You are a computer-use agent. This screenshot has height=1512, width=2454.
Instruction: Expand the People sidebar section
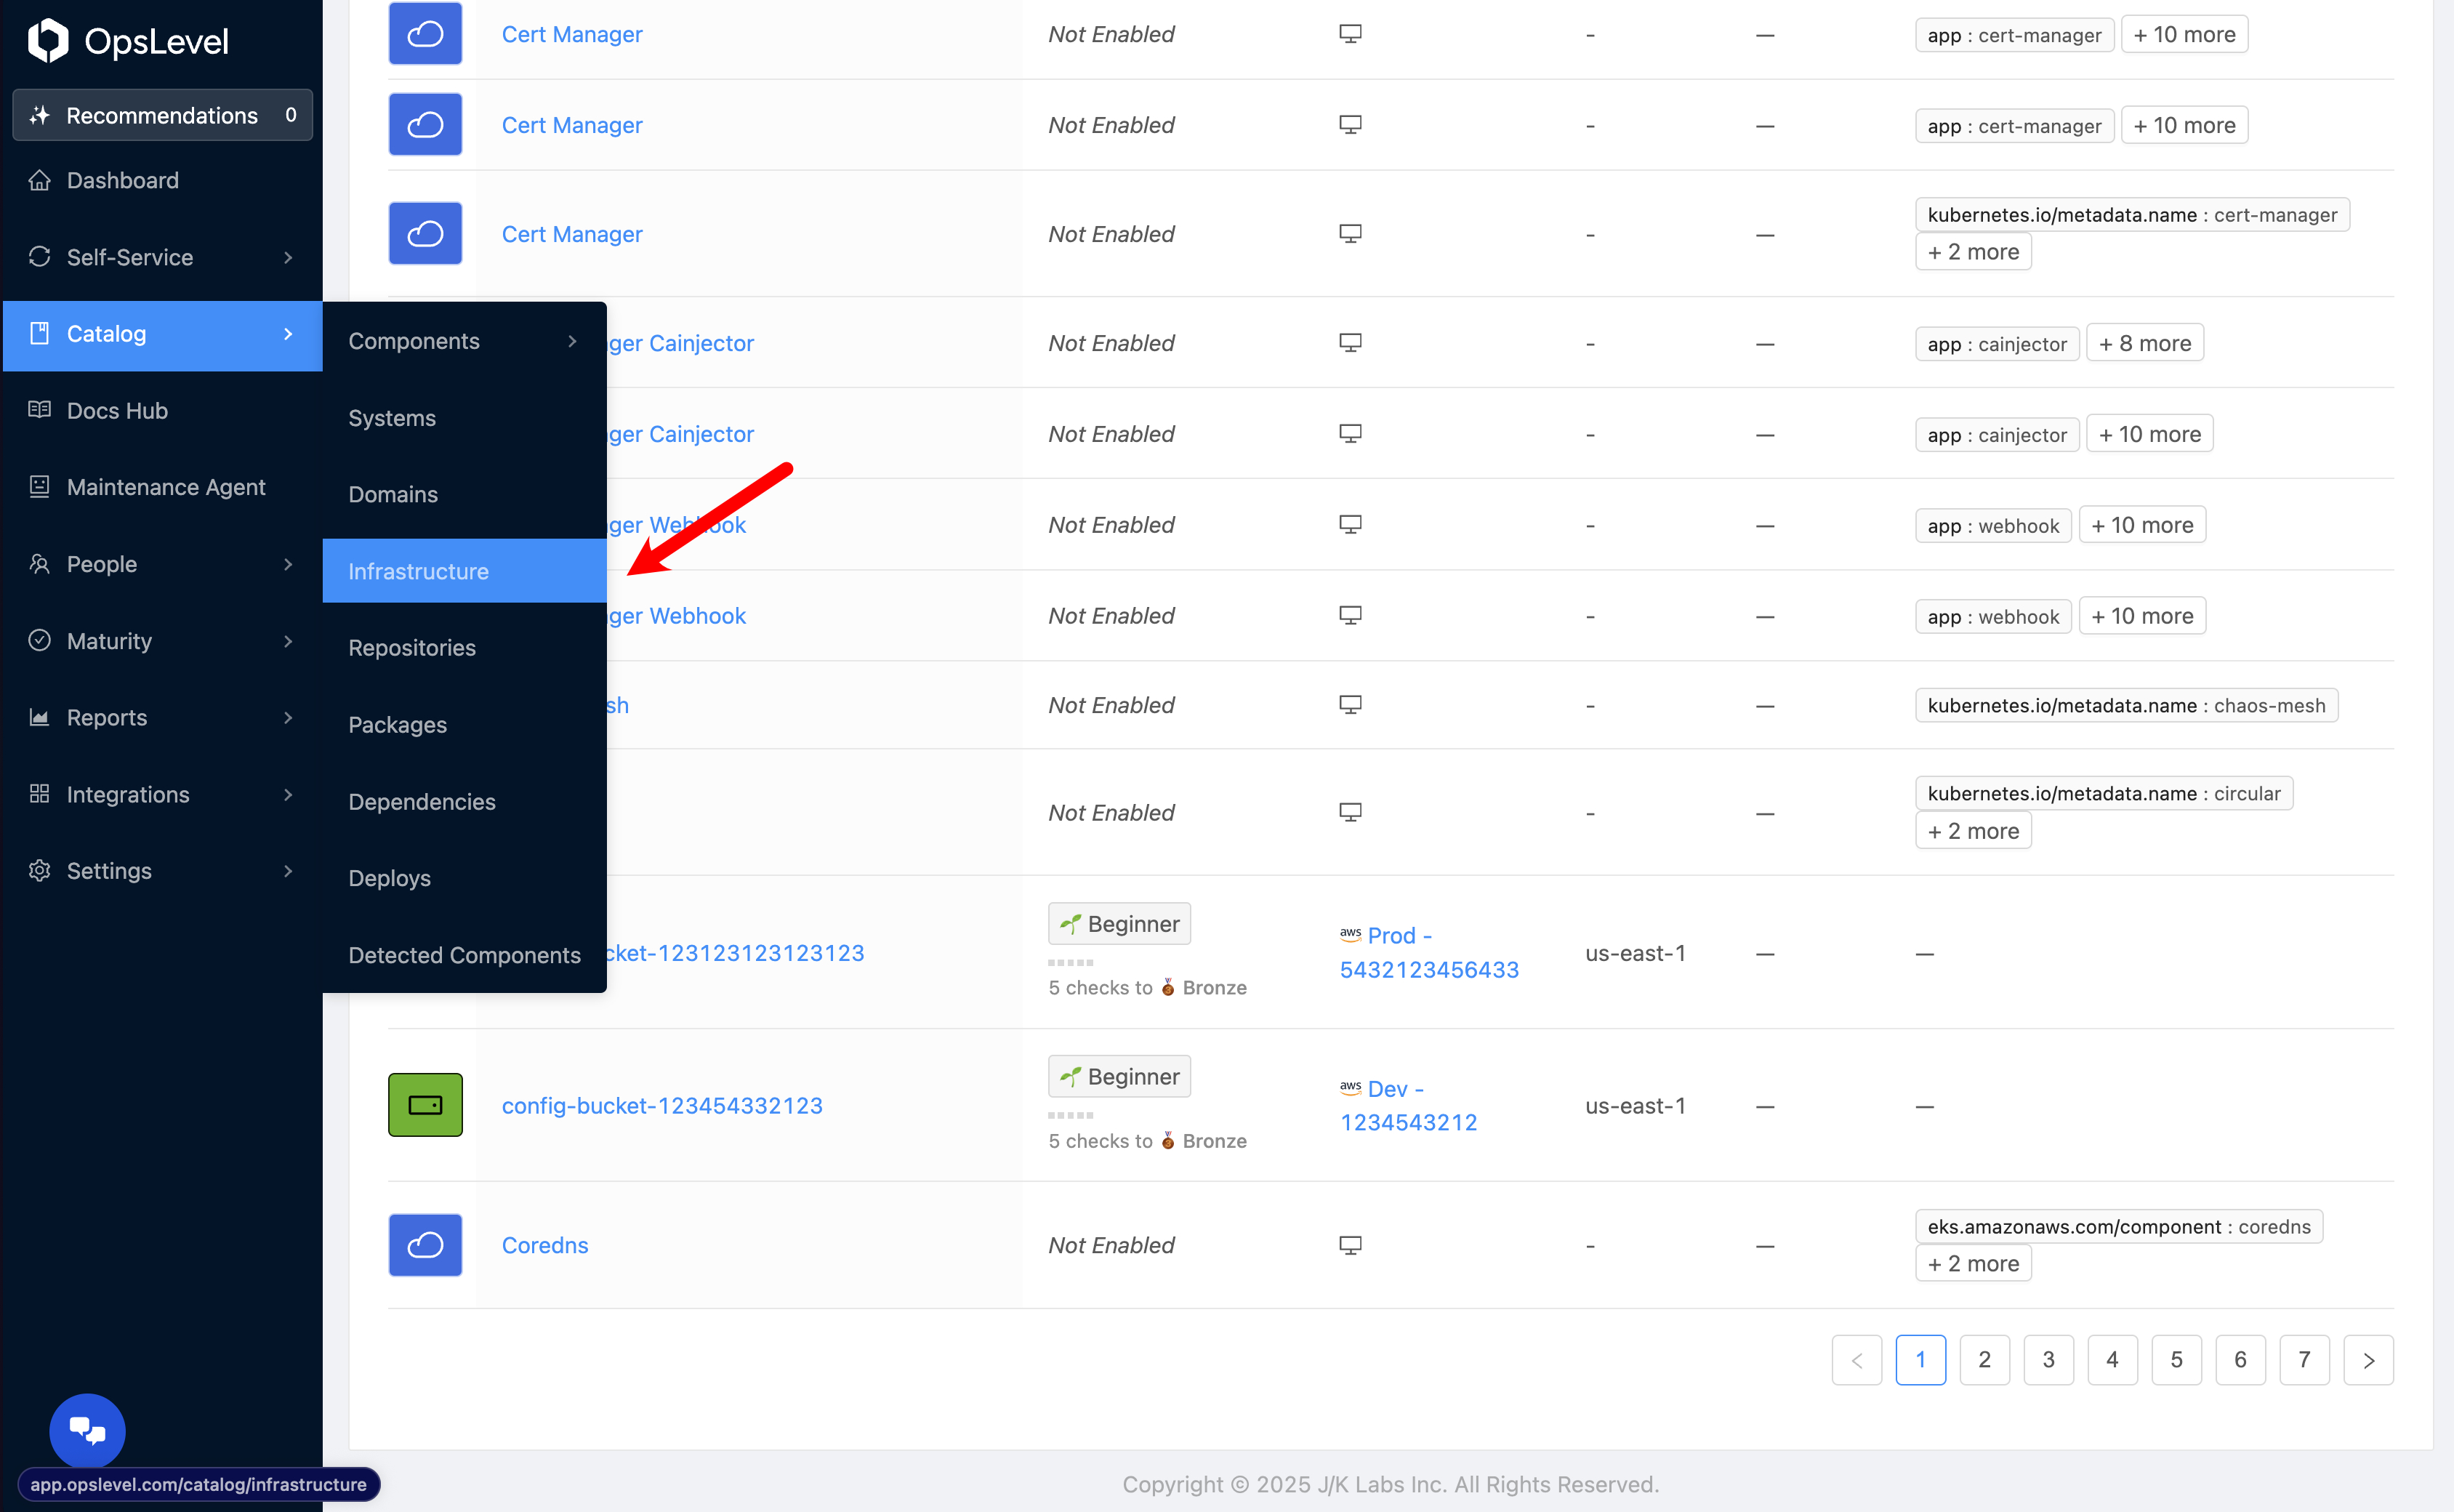pos(288,564)
